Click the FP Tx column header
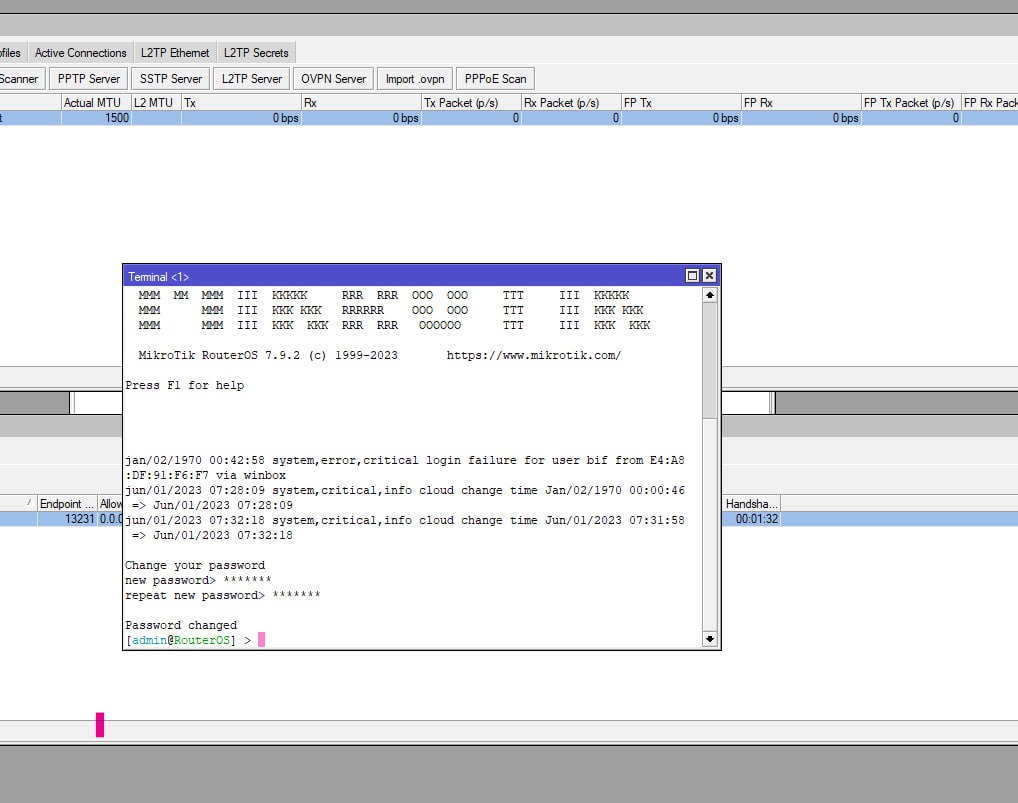1018x803 pixels. [681, 103]
